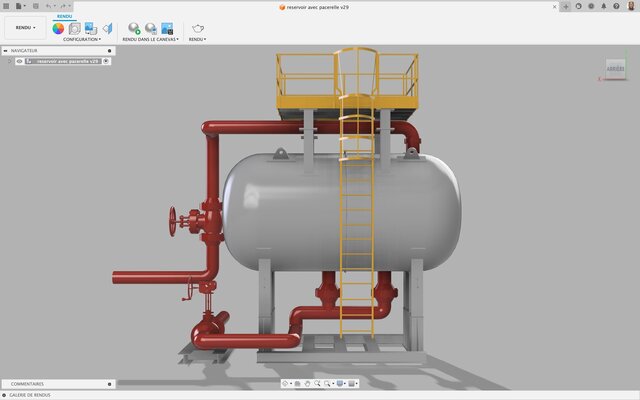
Task: Click the ARRIÈRE face of ViewCube
Action: (614, 69)
